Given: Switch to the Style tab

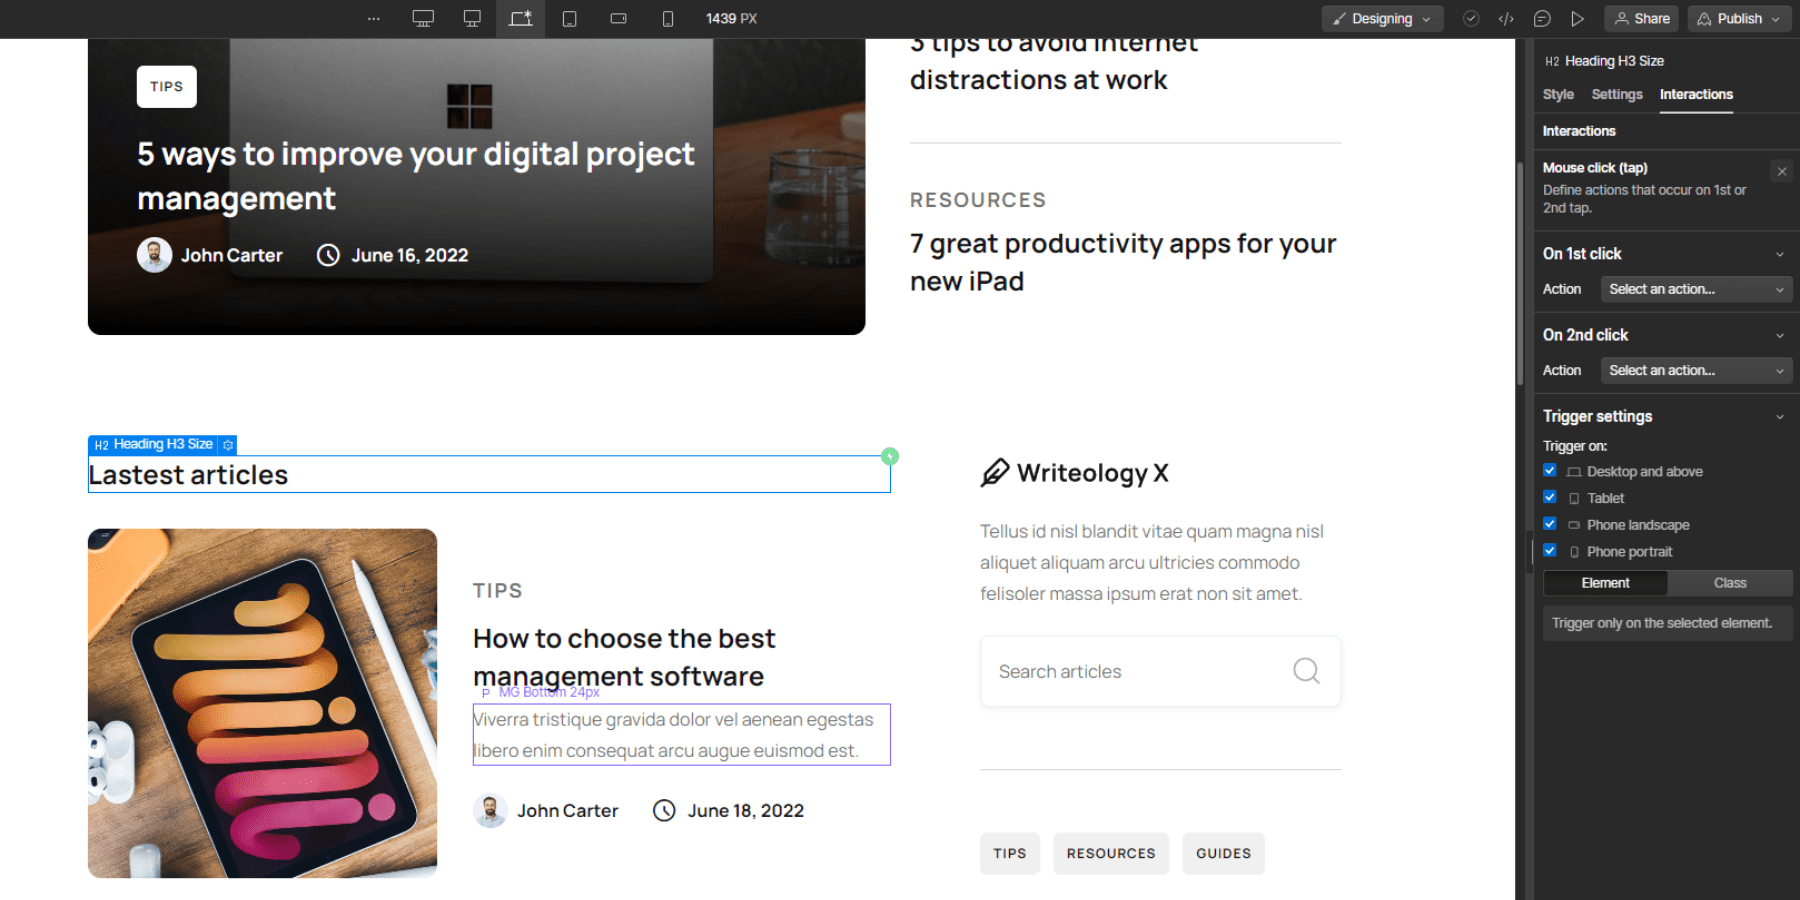Looking at the screenshot, I should 1557,94.
